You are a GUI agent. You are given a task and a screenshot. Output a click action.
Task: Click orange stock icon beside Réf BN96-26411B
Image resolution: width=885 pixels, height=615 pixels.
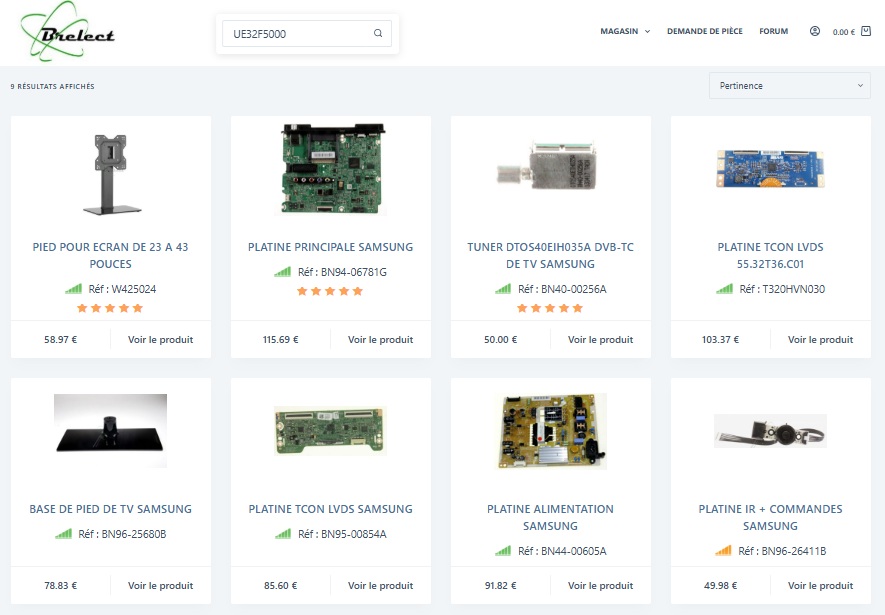click(723, 551)
